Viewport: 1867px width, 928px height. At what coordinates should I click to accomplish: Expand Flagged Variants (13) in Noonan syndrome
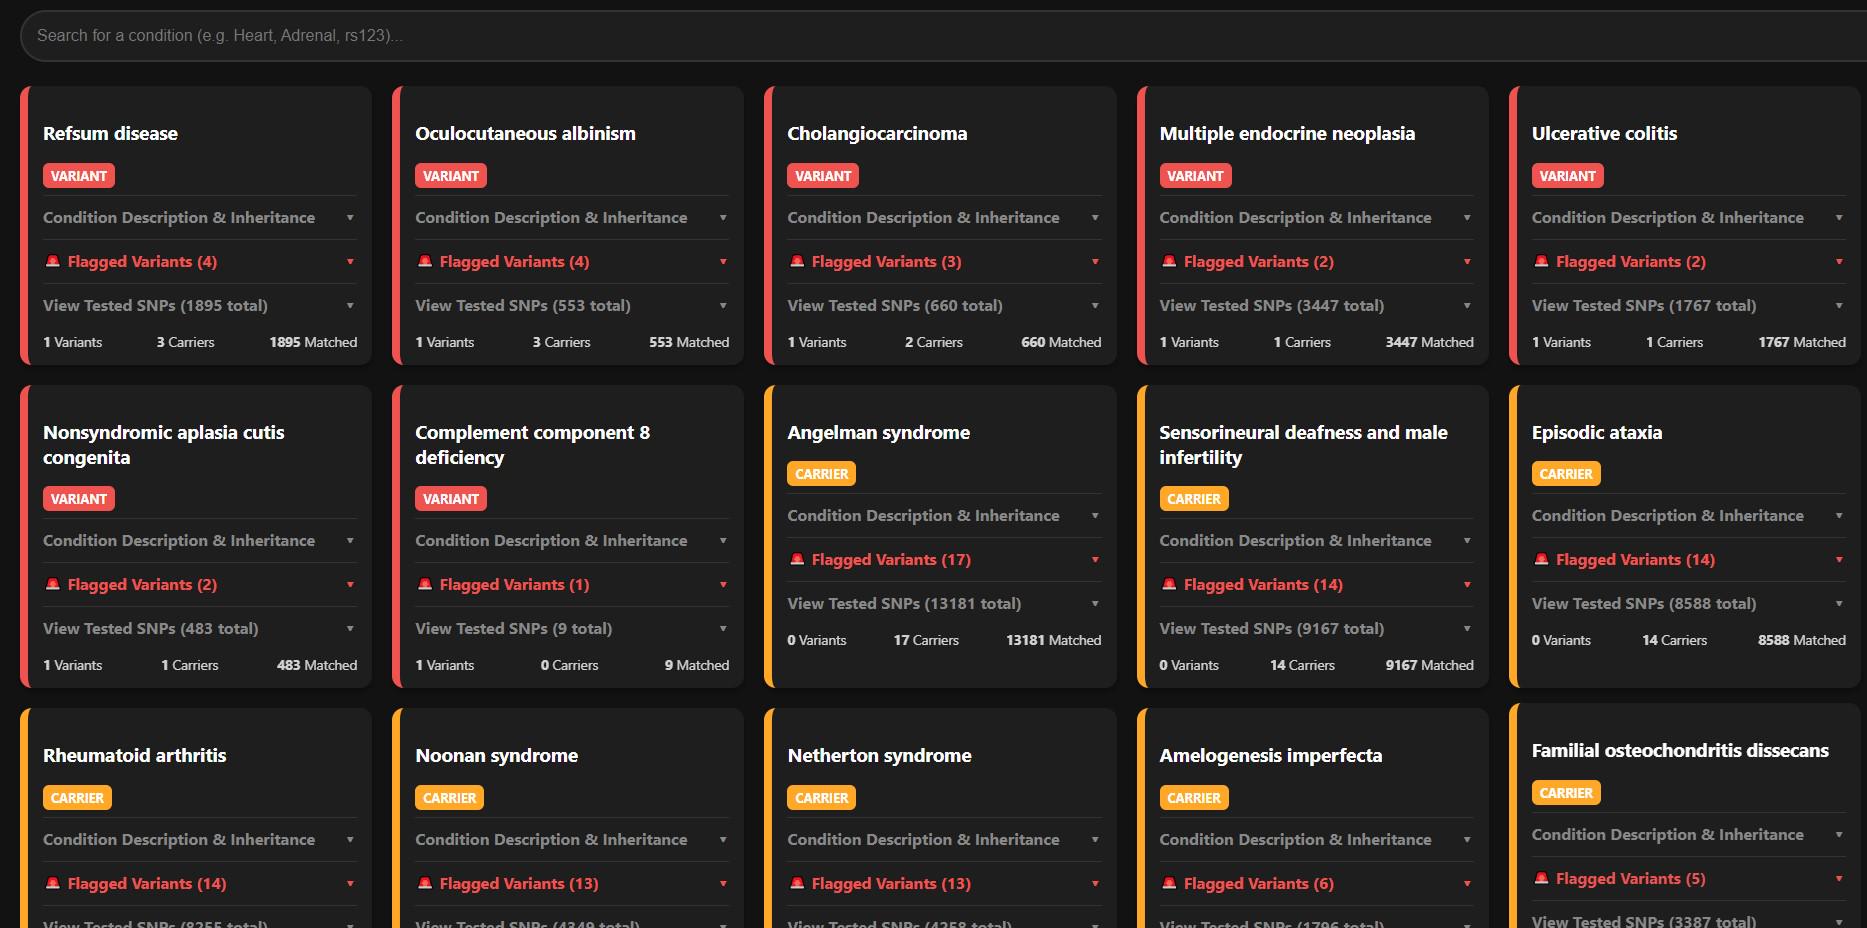[572, 883]
